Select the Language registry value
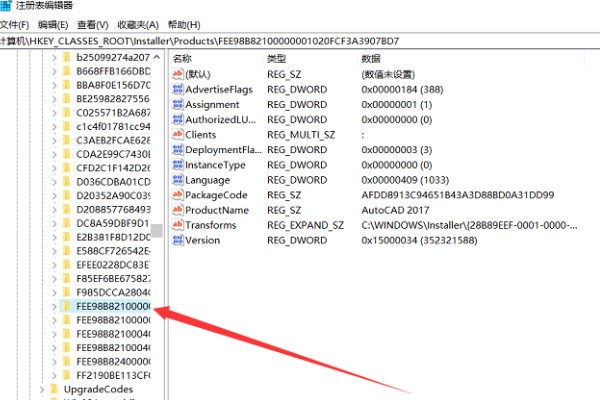600x400 pixels. tap(207, 181)
